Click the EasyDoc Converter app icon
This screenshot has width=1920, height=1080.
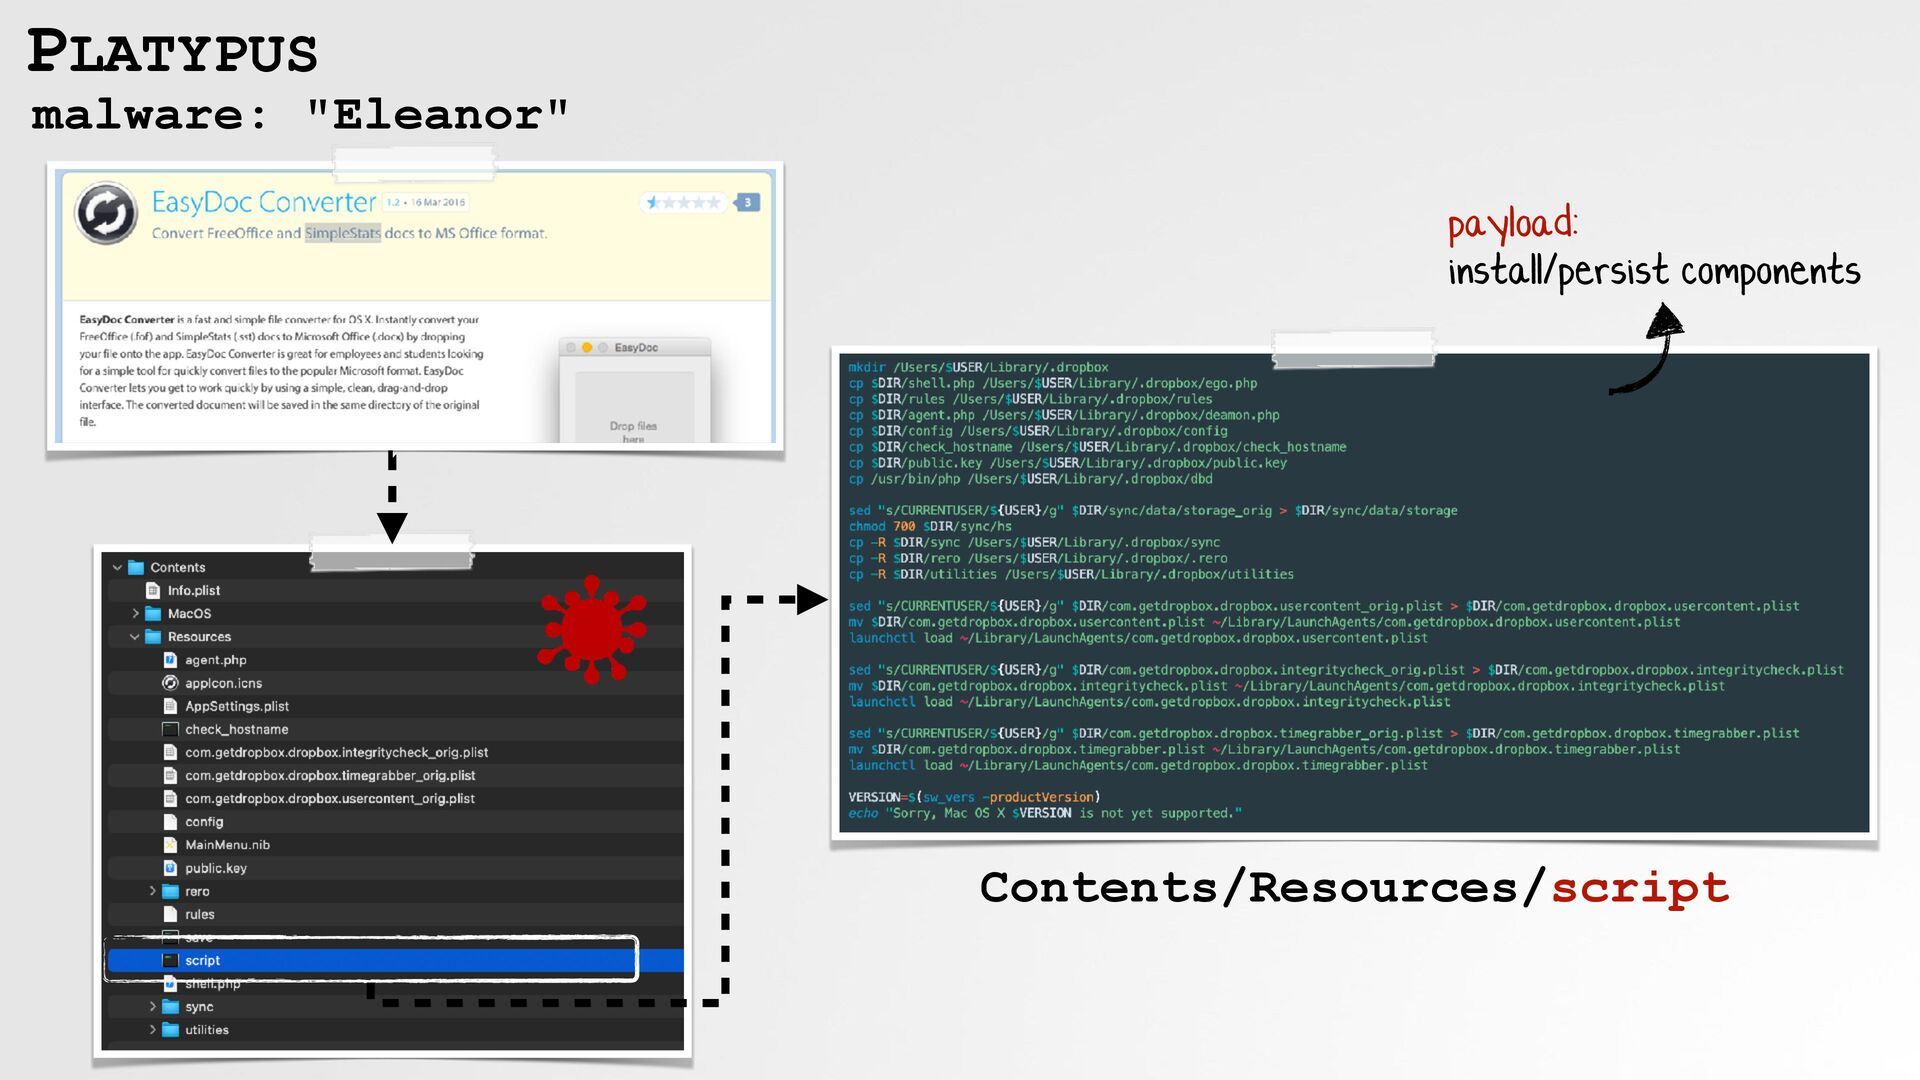point(106,213)
